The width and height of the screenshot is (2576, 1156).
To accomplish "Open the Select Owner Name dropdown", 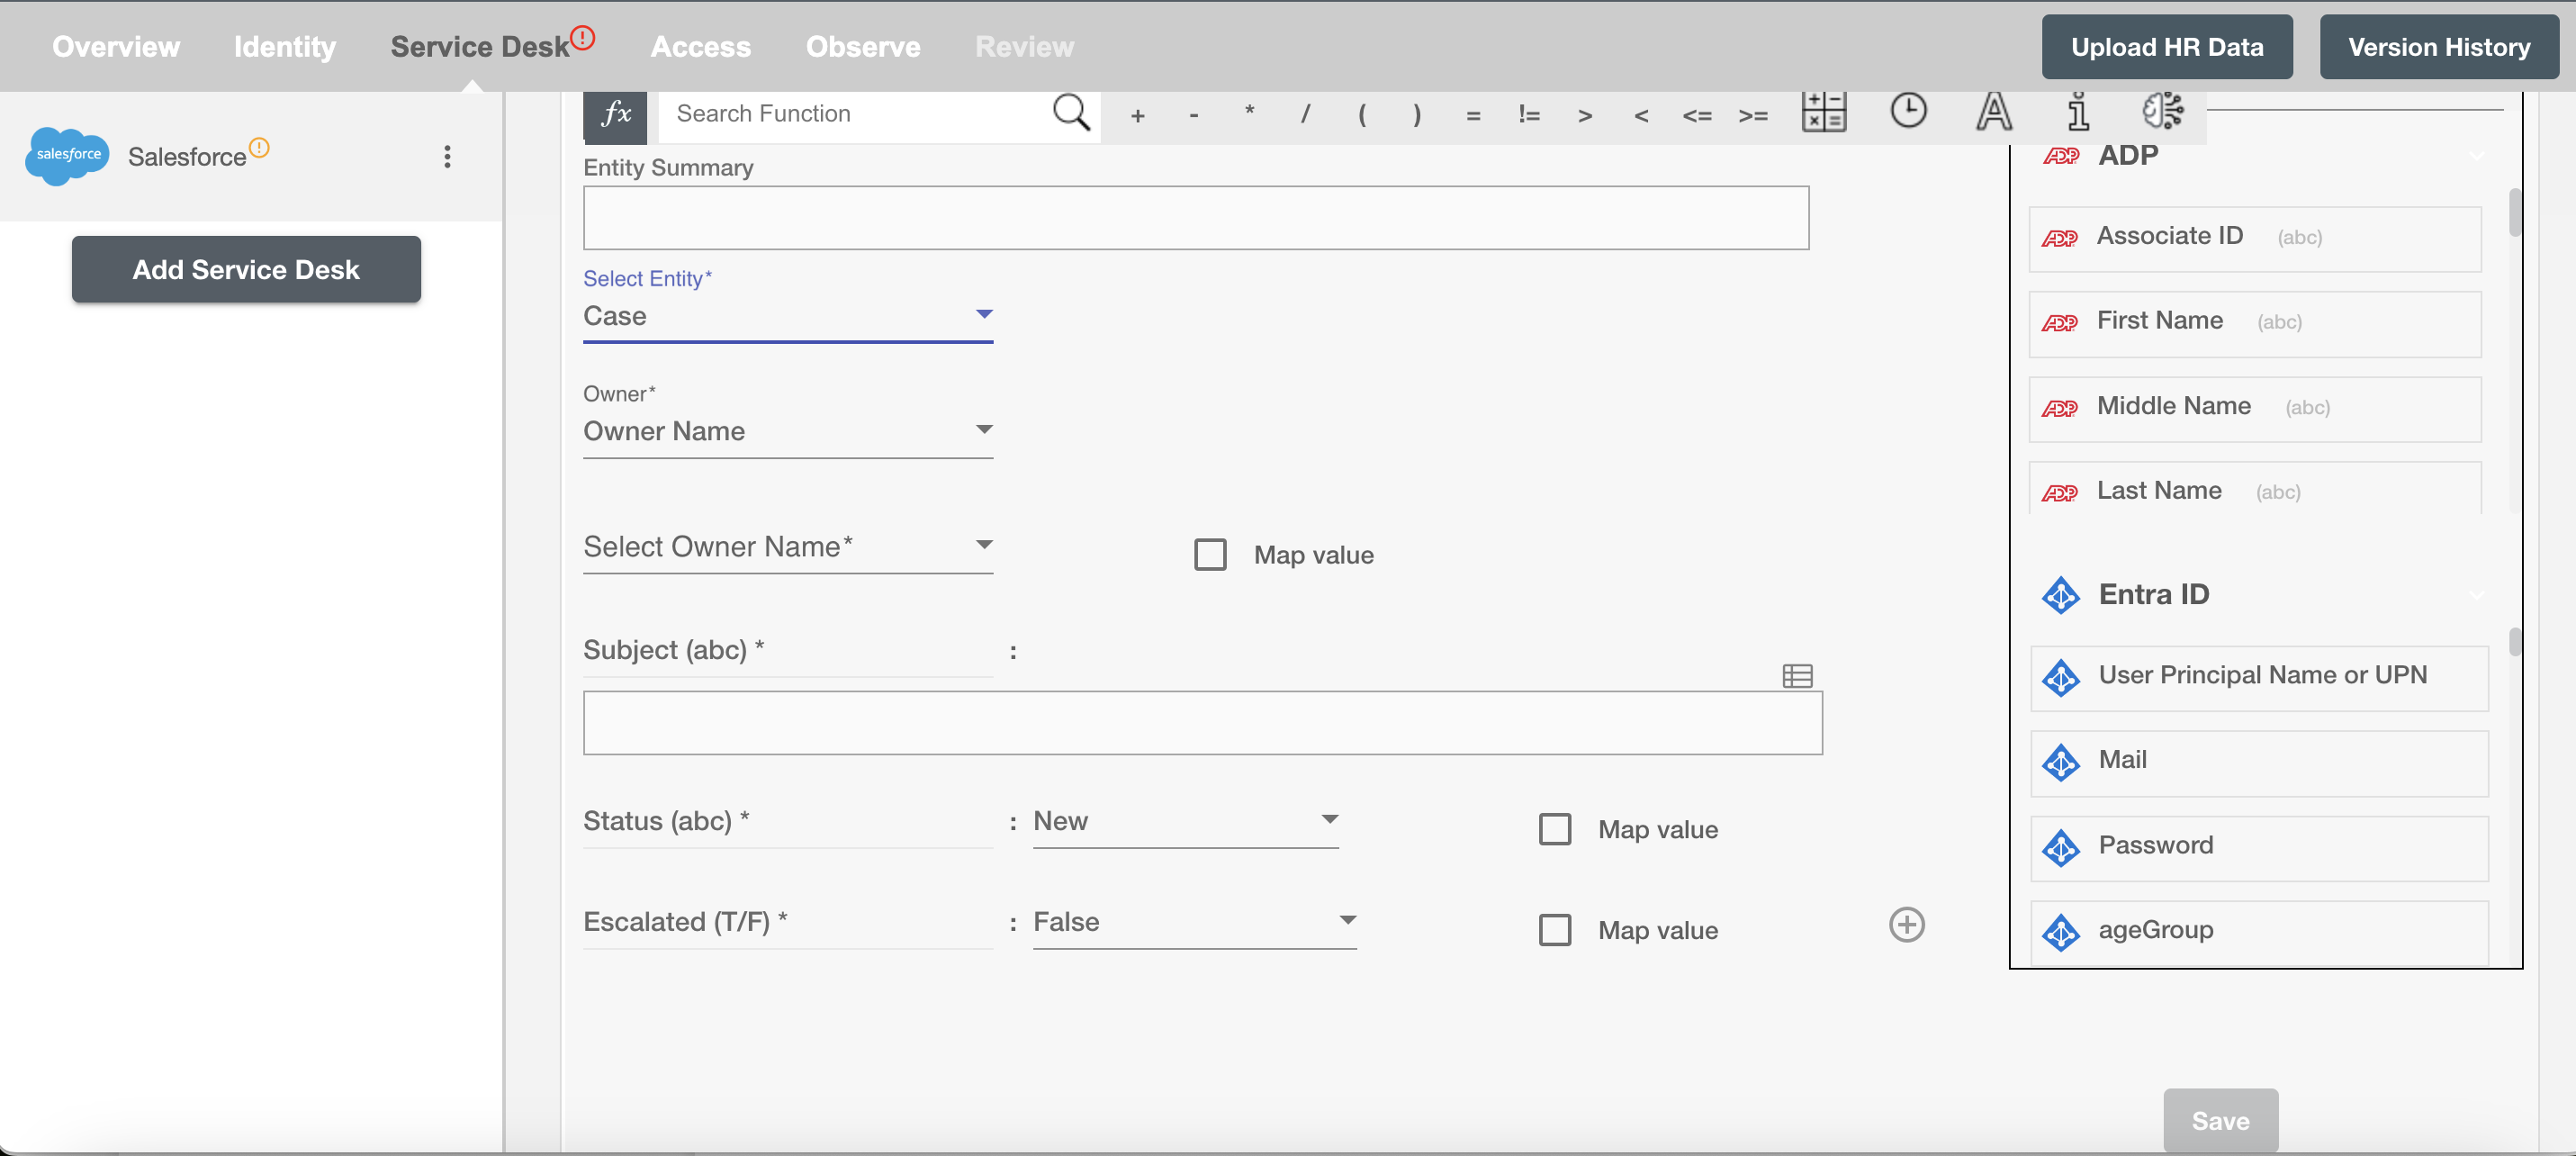I will coord(788,547).
